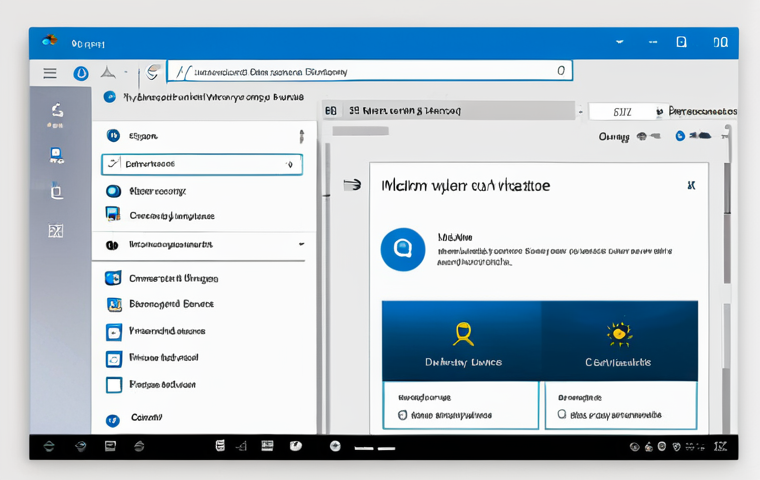
Task: Click the arrow icon left of the dialog title
Action: (x=351, y=185)
